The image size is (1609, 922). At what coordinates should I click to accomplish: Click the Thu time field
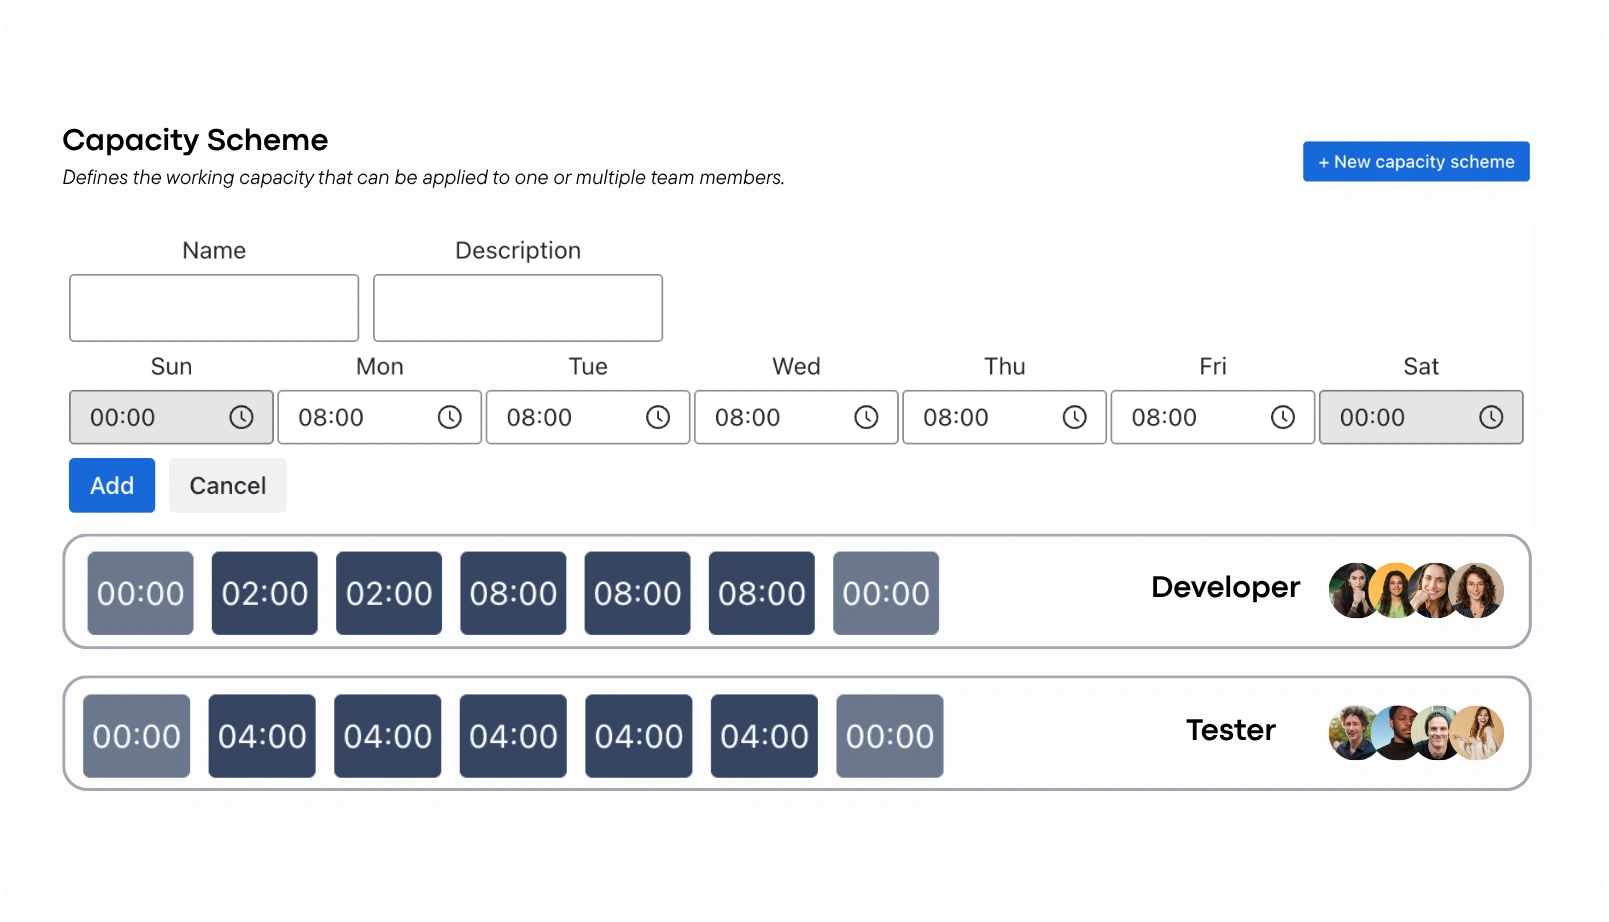(x=1004, y=417)
